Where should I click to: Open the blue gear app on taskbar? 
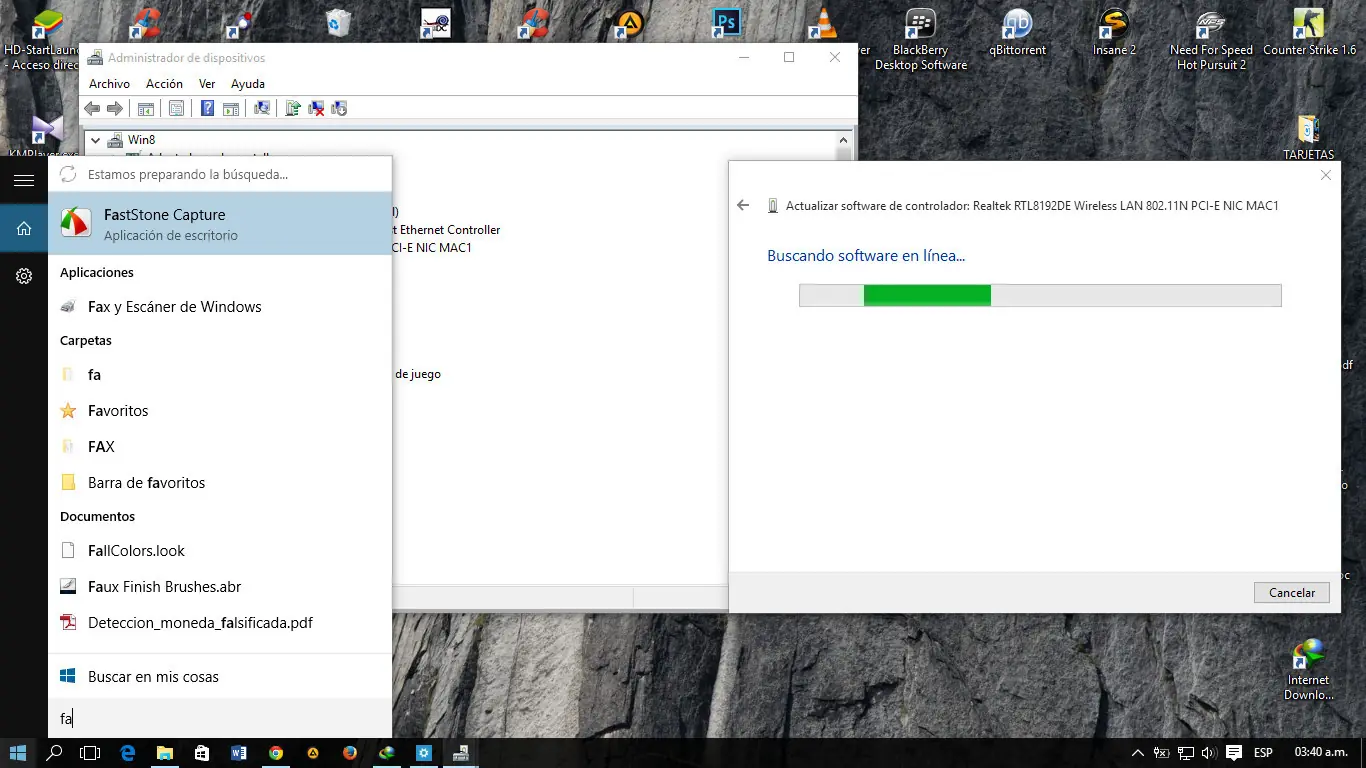[x=424, y=753]
